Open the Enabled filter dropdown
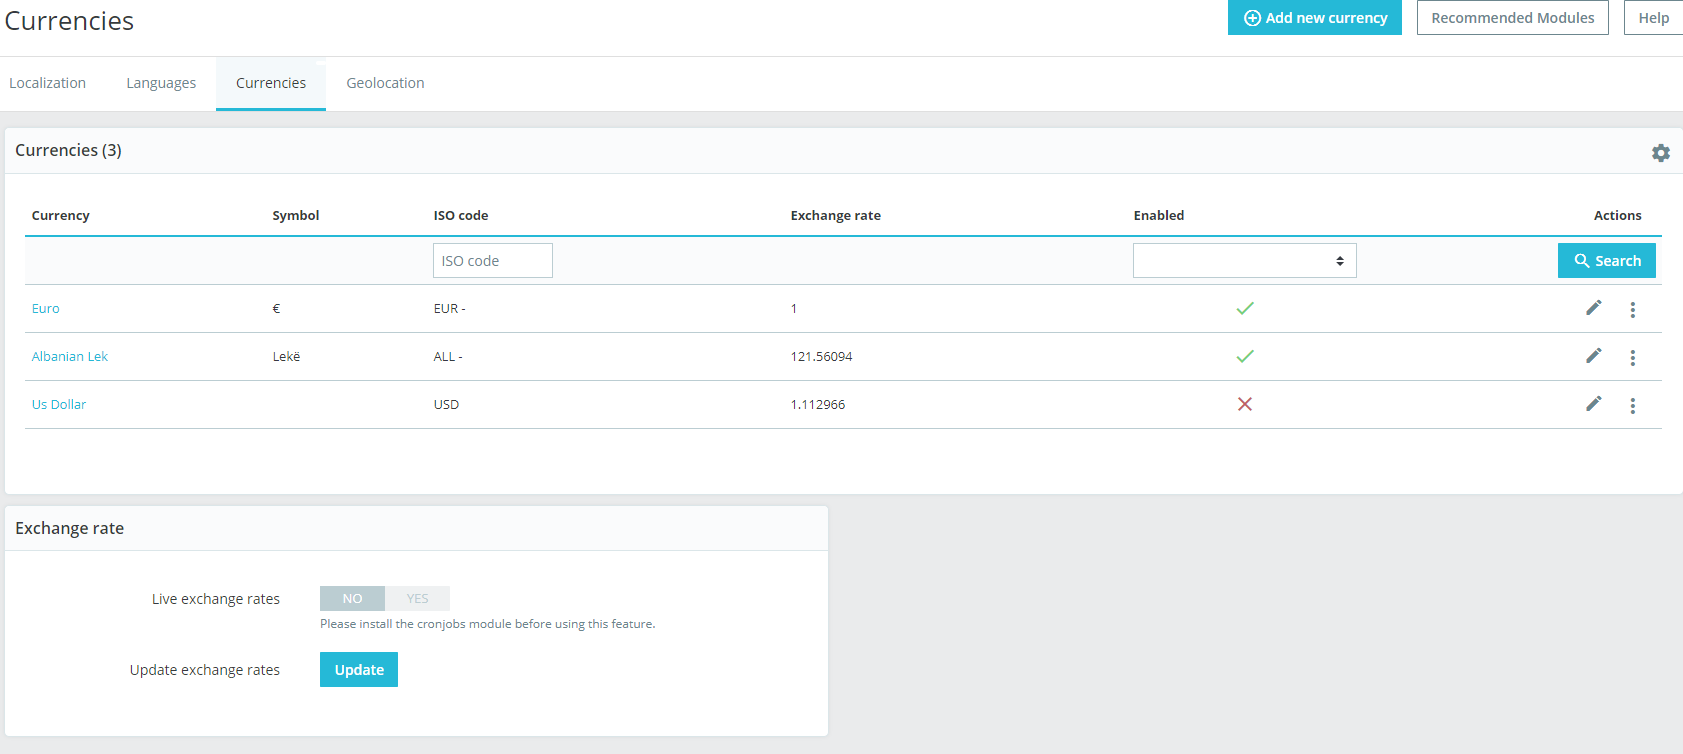1683x754 pixels. pos(1245,261)
